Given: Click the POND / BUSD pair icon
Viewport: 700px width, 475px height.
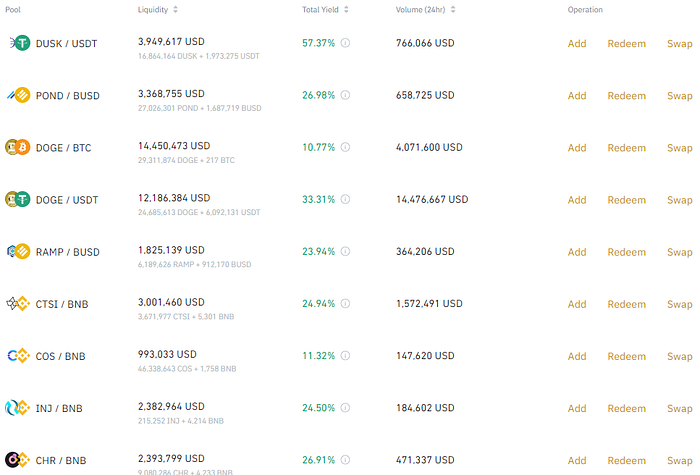Looking at the screenshot, I should [18, 95].
